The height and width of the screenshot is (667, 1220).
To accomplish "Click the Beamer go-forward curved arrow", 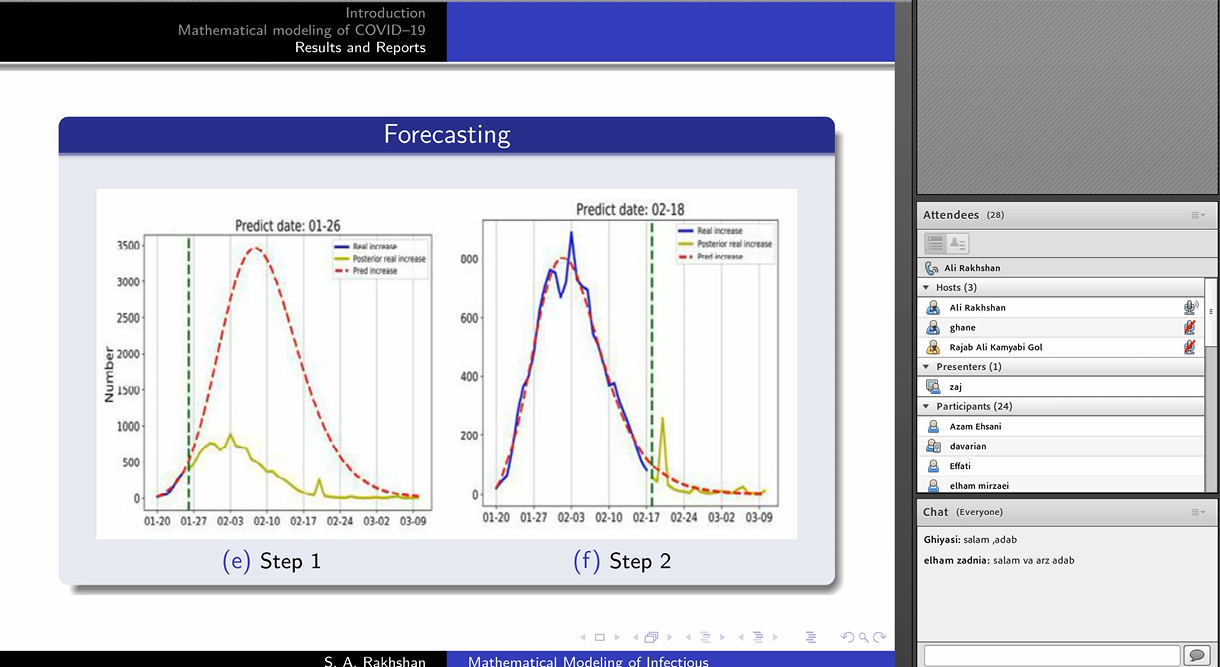I will [x=880, y=637].
